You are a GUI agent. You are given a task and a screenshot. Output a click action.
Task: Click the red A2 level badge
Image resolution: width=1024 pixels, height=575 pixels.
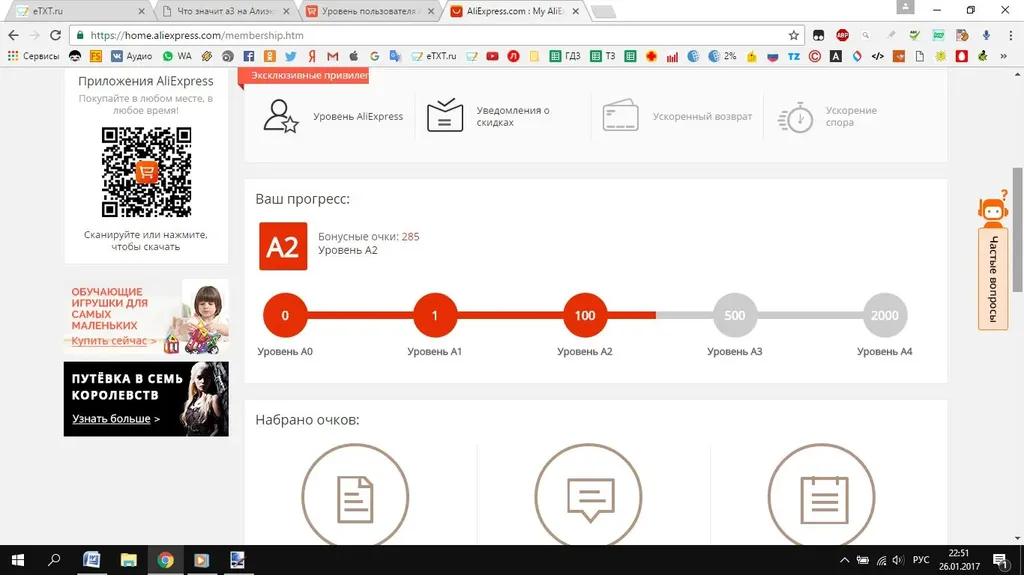(x=283, y=246)
